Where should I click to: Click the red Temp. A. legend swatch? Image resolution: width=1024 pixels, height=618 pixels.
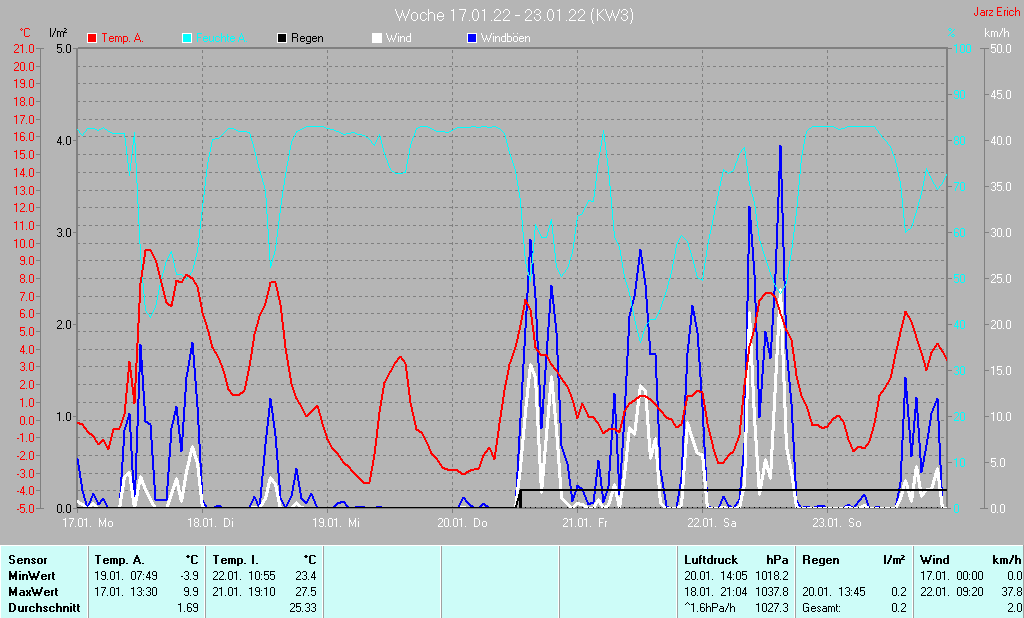click(x=93, y=38)
